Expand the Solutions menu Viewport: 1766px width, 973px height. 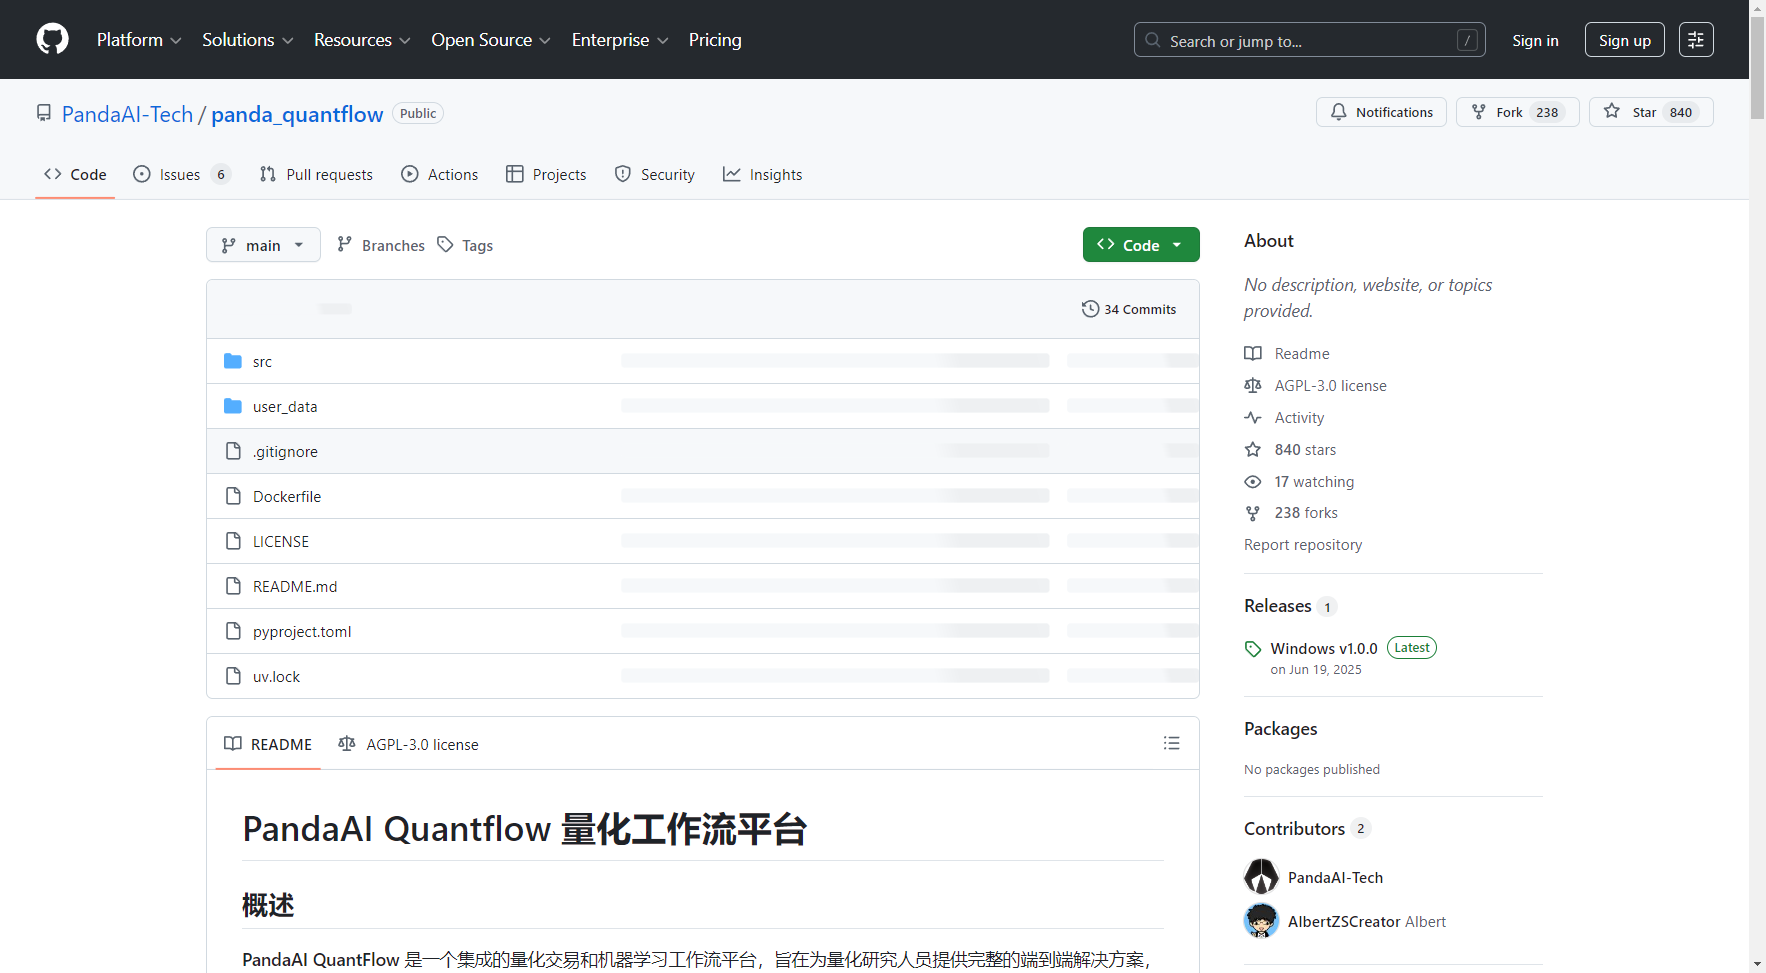[248, 40]
